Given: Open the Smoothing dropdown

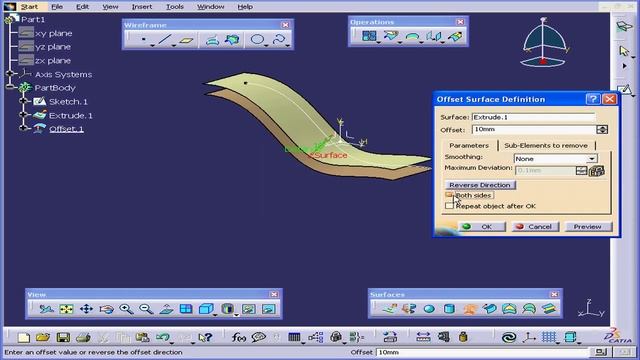Looking at the screenshot, I should 591,159.
